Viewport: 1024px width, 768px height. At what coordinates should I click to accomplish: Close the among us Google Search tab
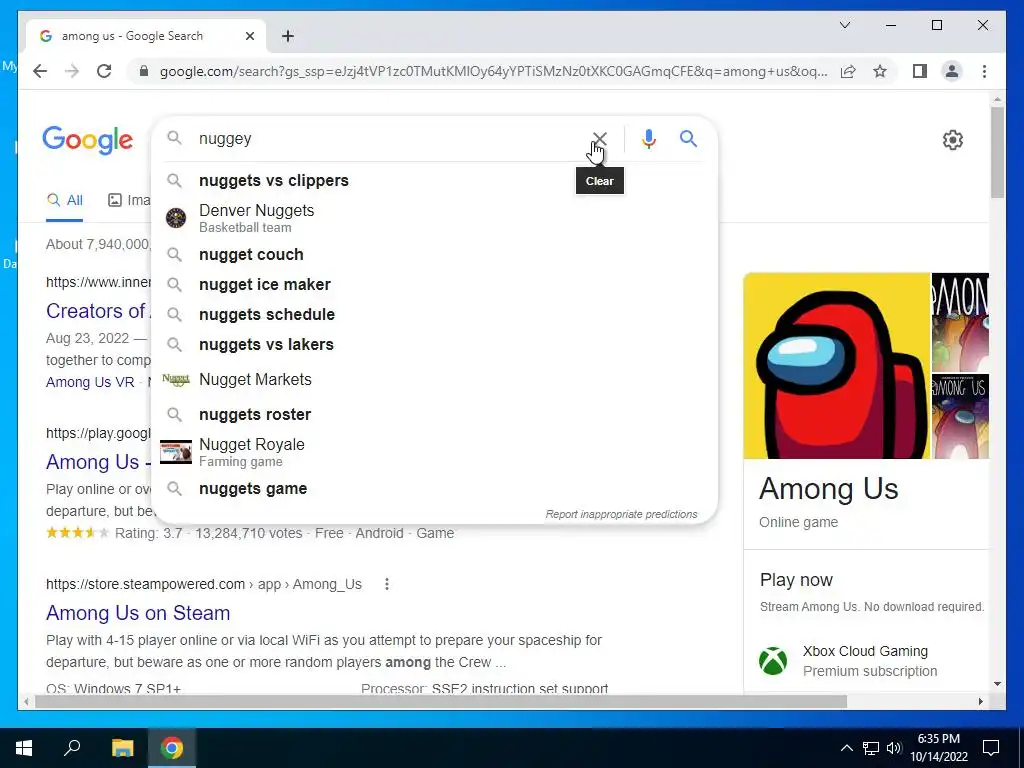click(x=249, y=36)
